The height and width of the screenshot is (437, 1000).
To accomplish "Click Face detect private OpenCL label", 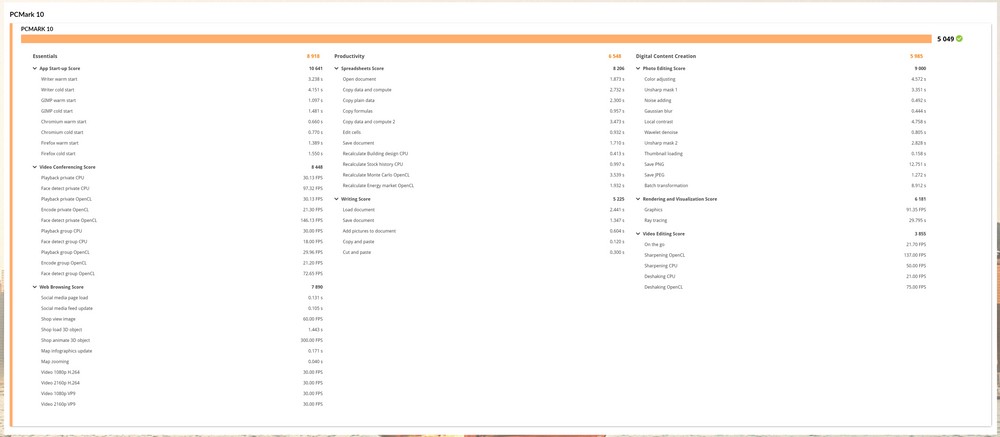I will [x=69, y=220].
